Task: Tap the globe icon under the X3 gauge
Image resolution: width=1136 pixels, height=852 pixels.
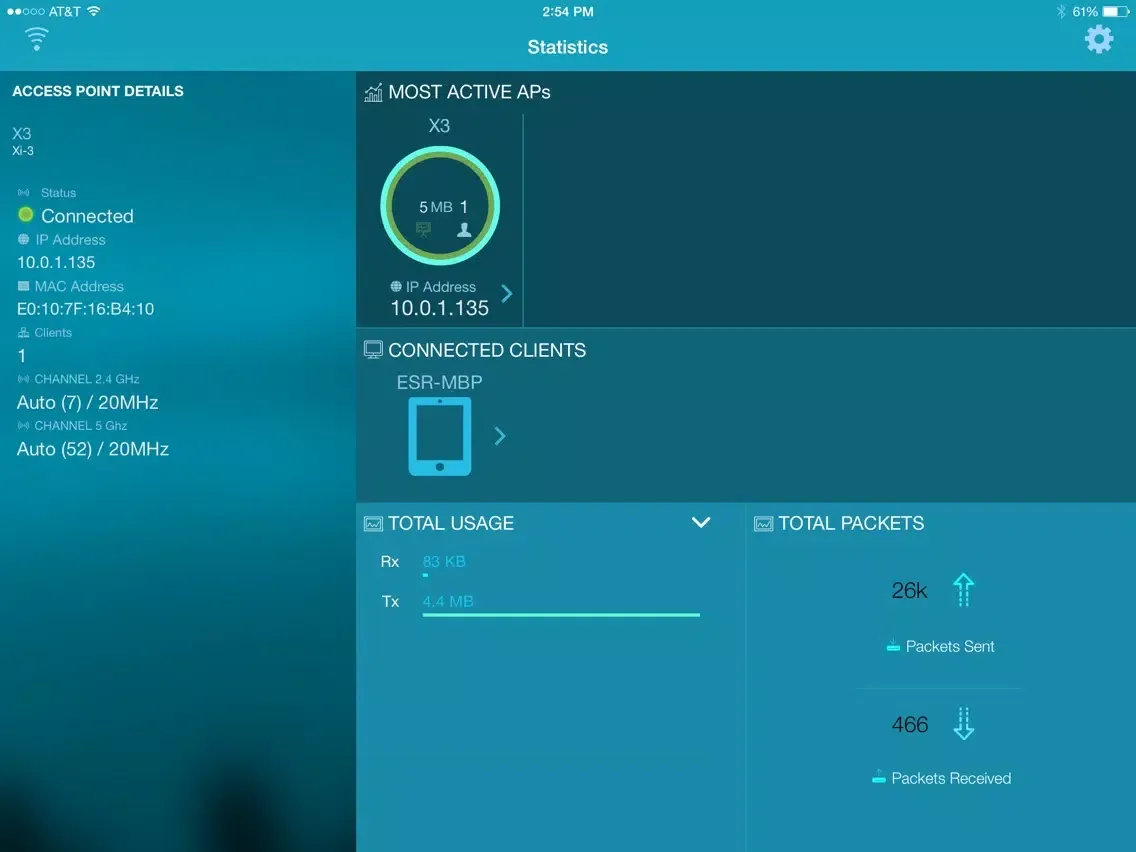Action: point(396,286)
